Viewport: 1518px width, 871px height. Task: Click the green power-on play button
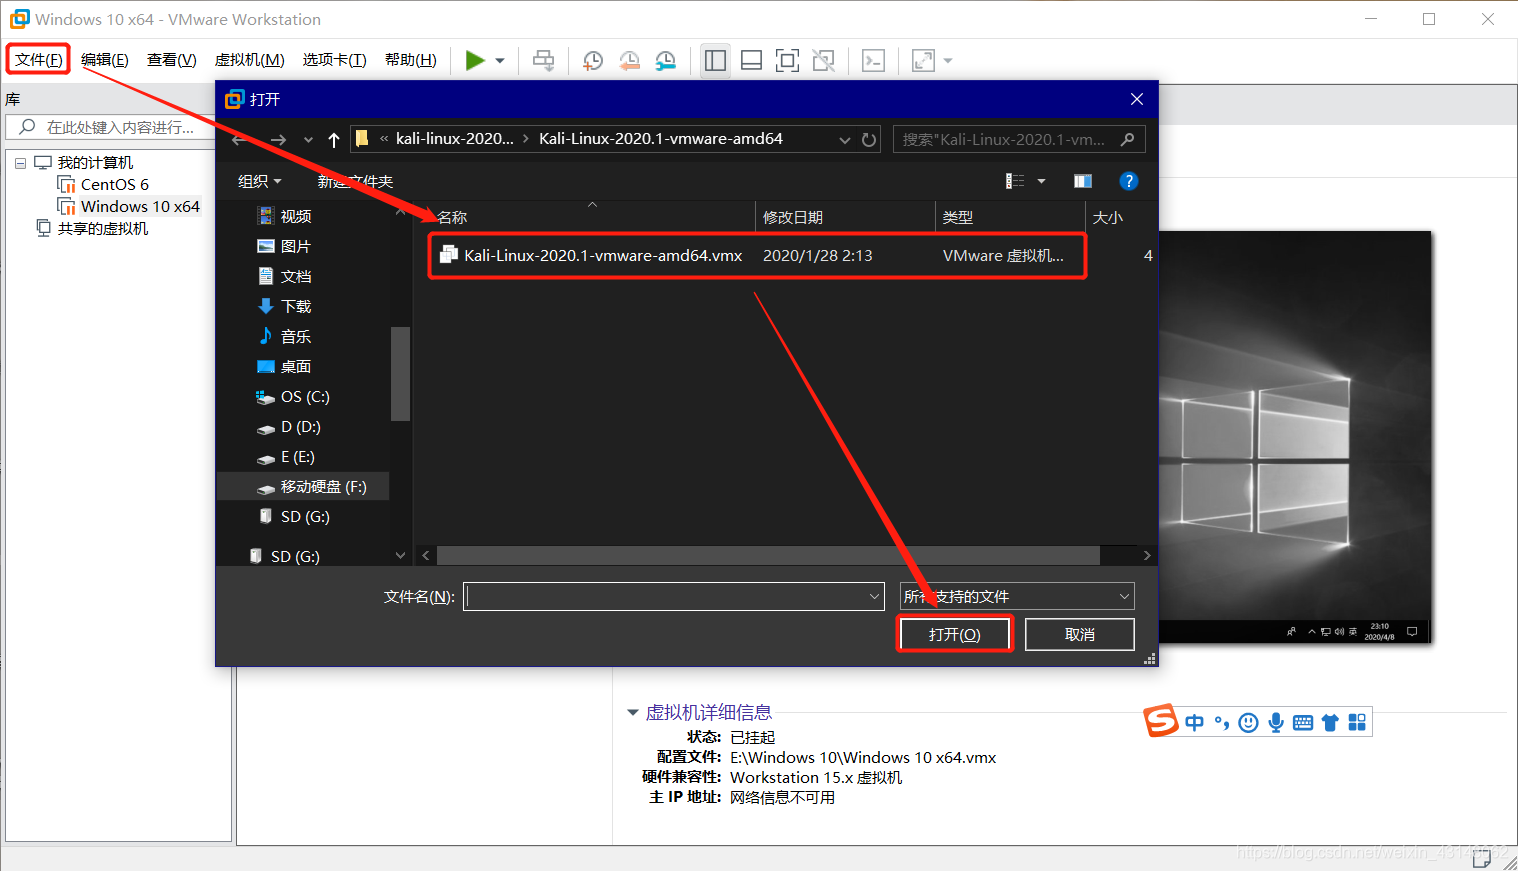[x=475, y=61]
